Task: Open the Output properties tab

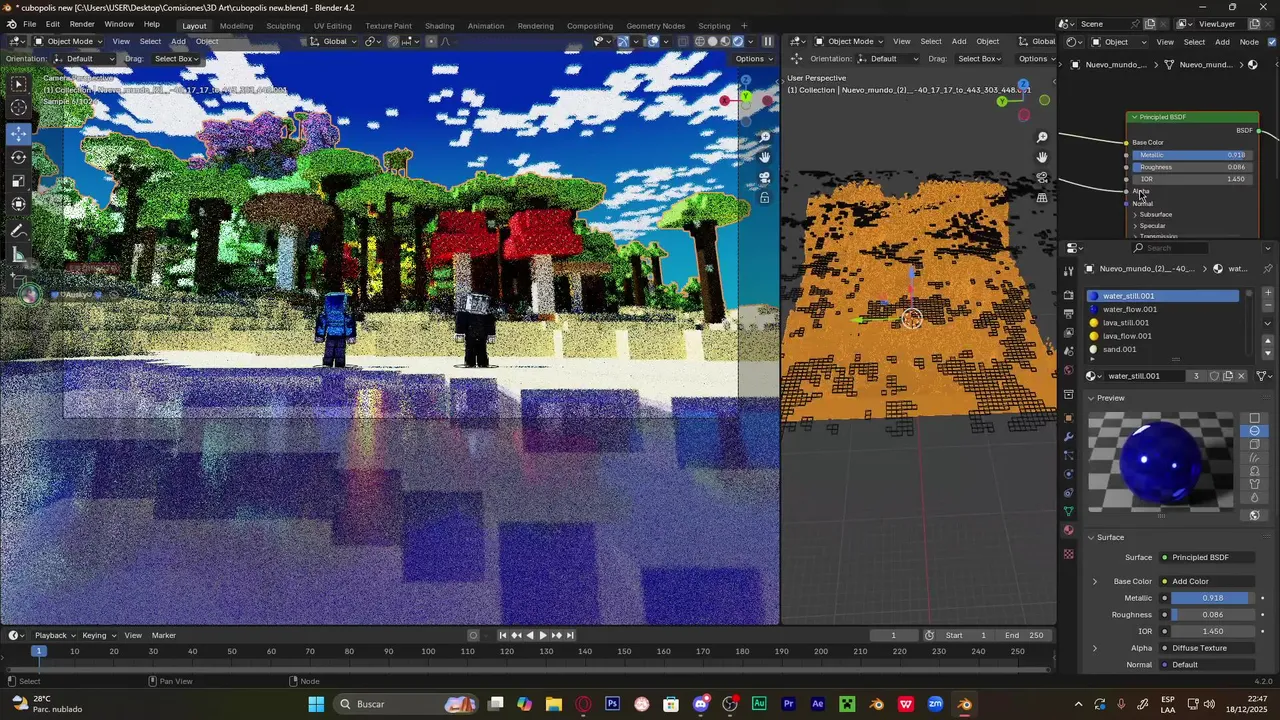Action: (x=1068, y=314)
